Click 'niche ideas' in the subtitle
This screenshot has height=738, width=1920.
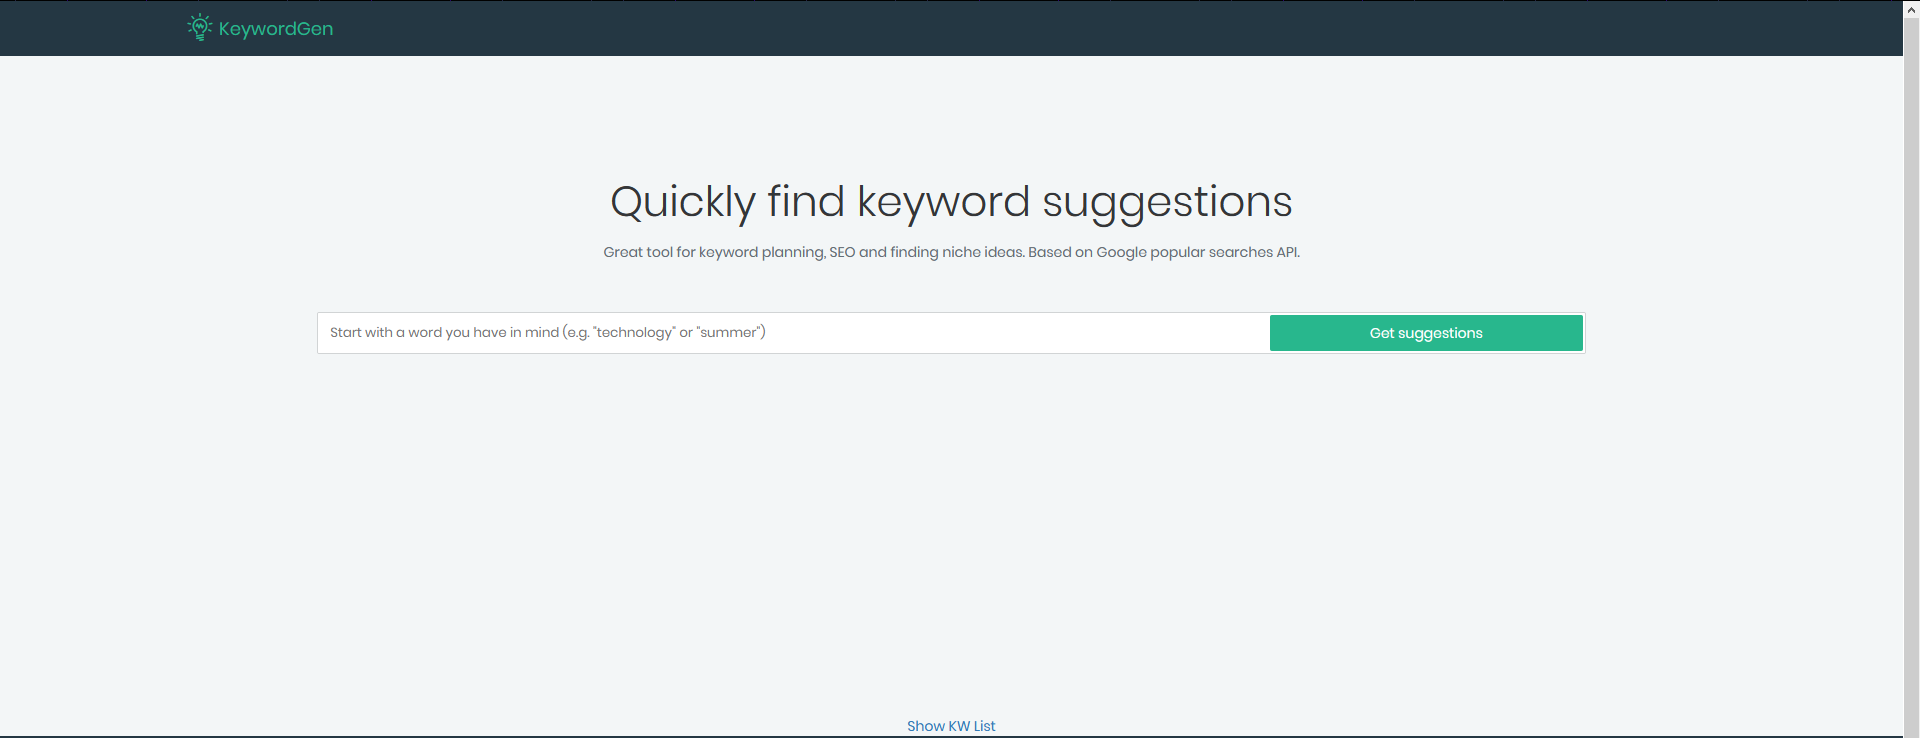[982, 252]
